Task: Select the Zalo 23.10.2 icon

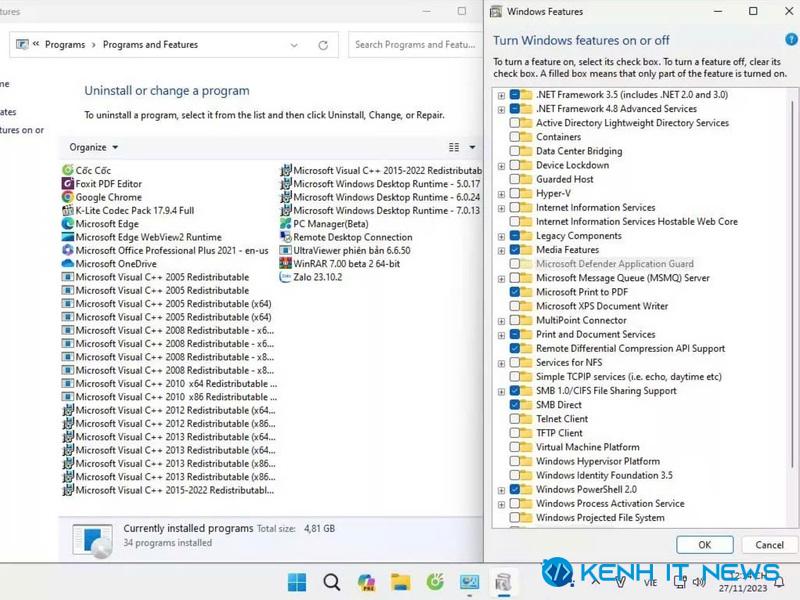Action: [286, 277]
